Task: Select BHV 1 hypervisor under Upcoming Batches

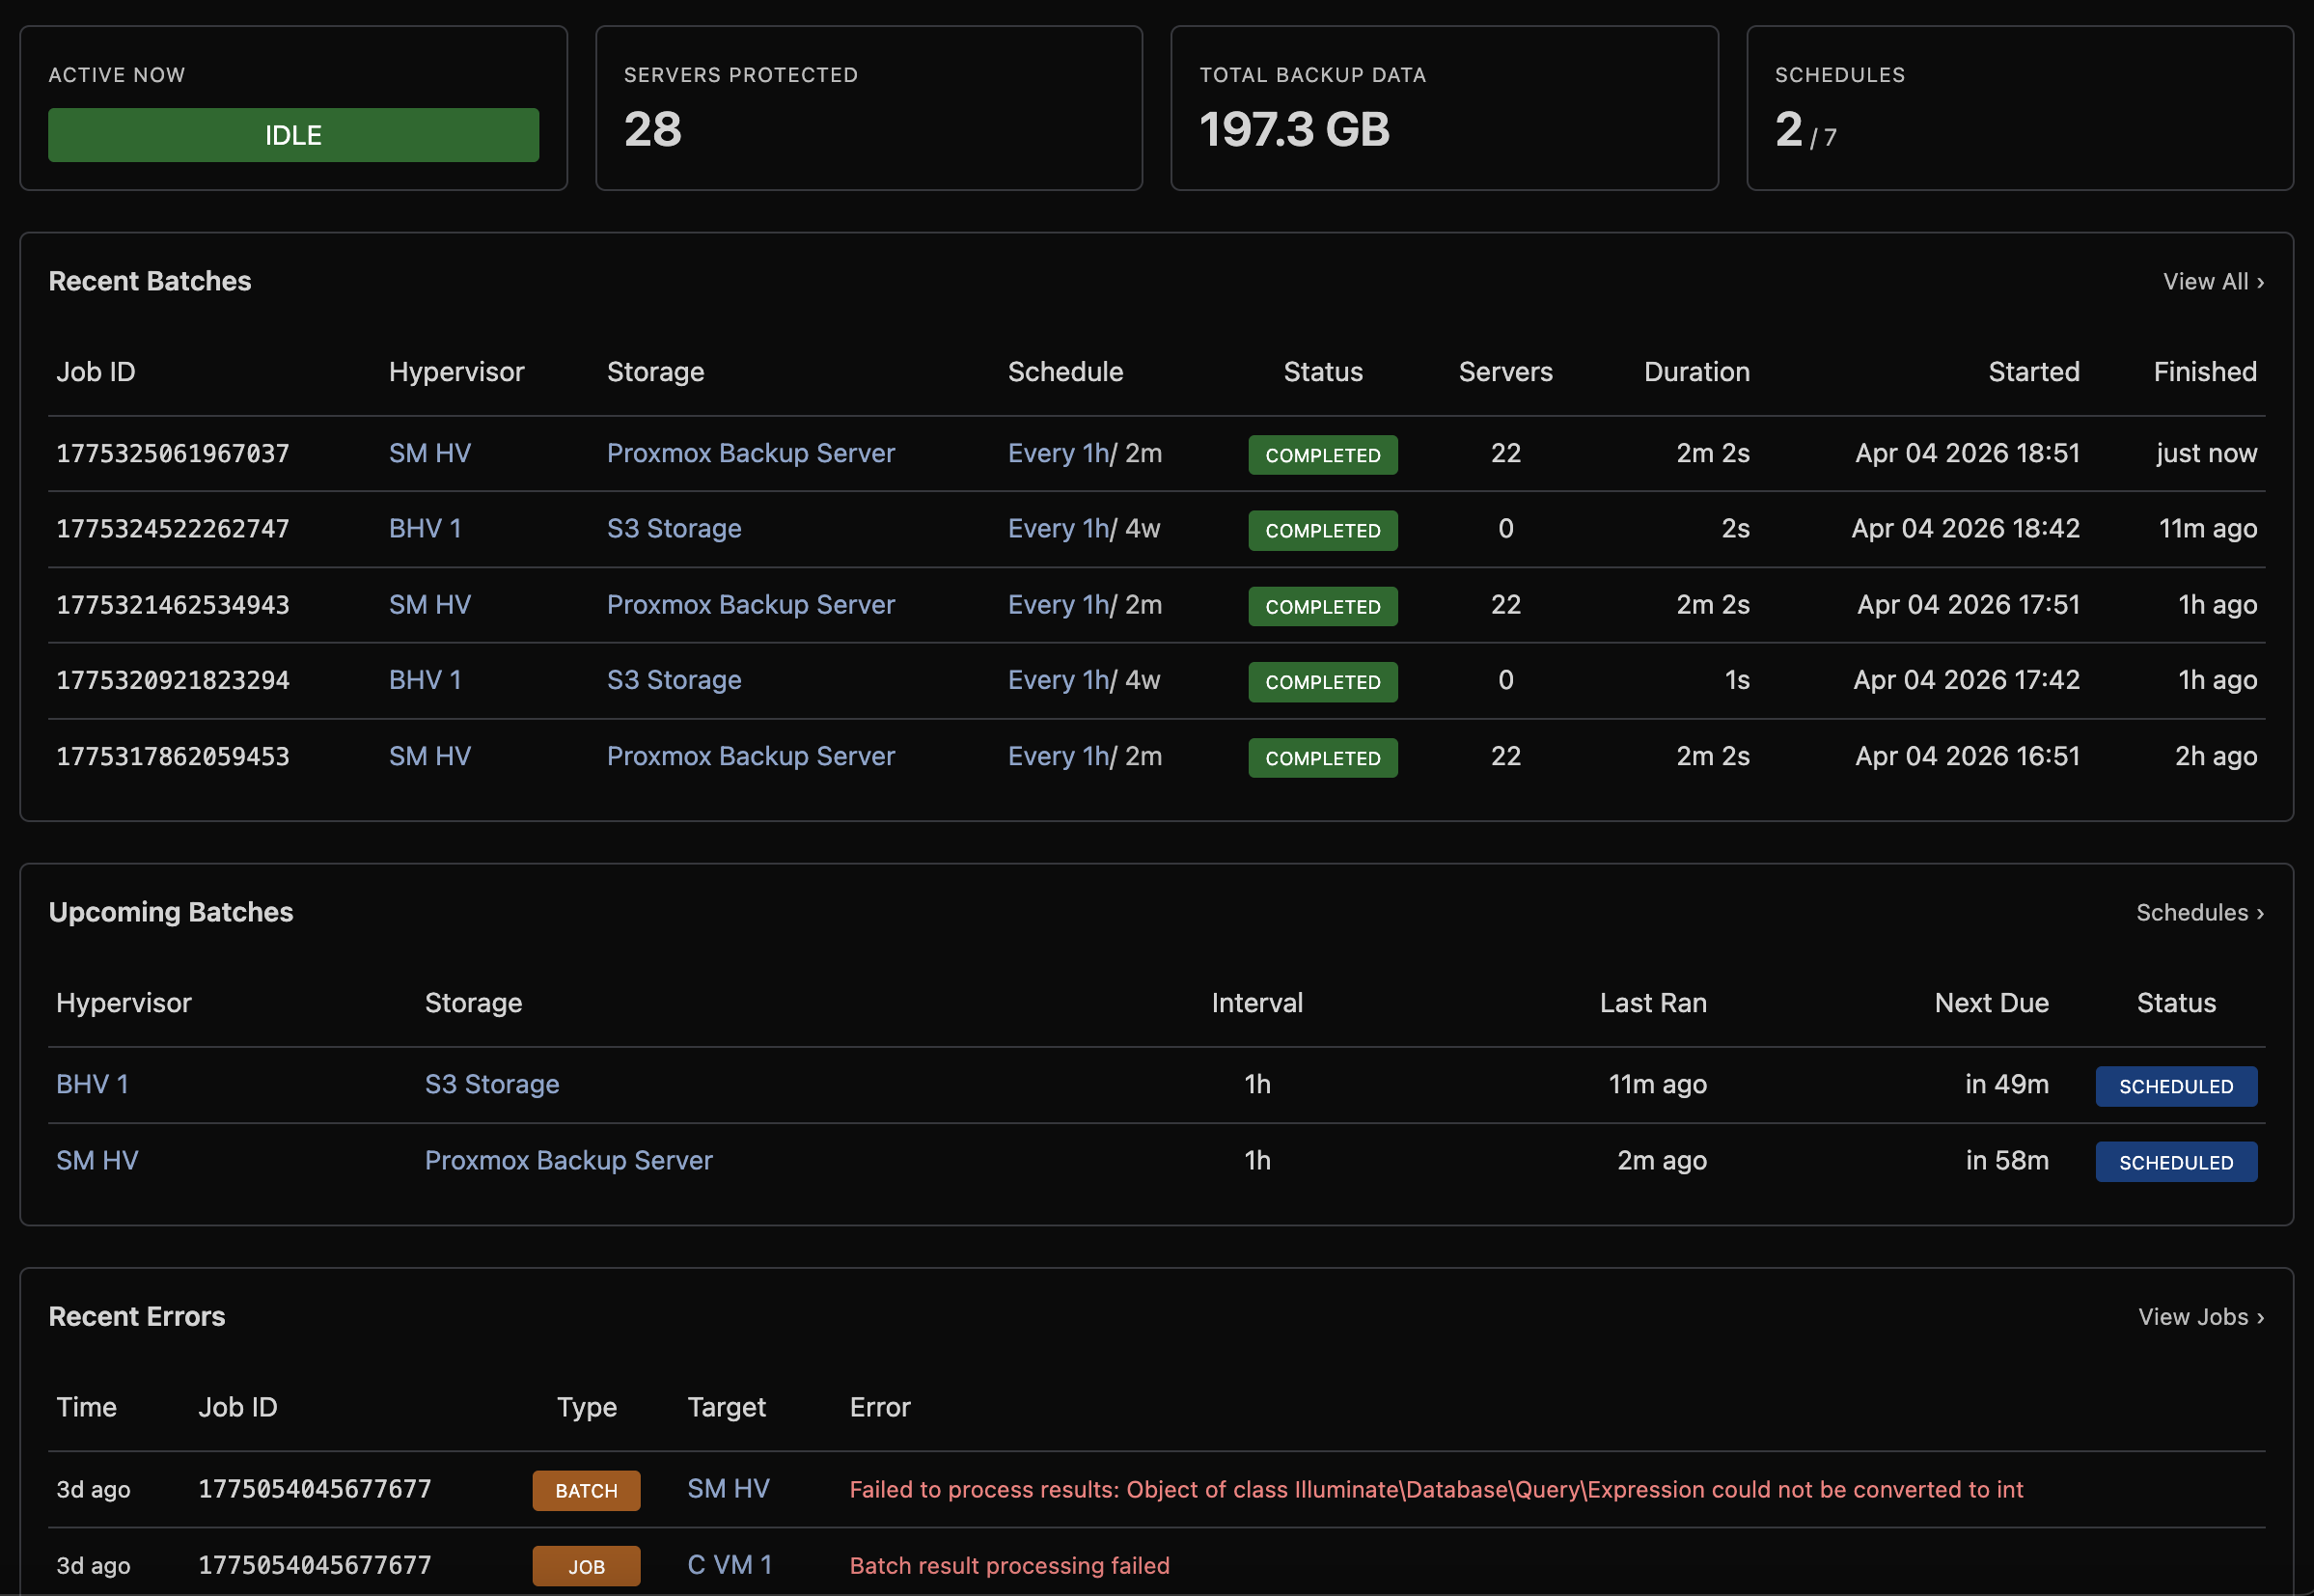Action: point(92,1084)
